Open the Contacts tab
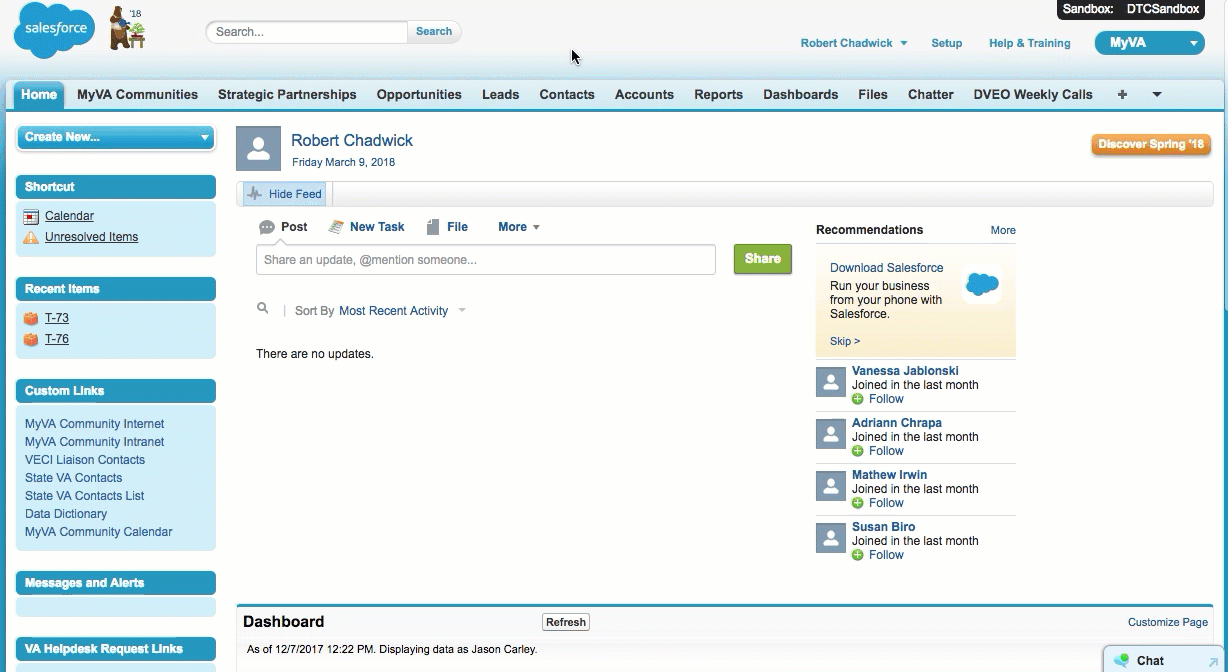 (x=567, y=95)
